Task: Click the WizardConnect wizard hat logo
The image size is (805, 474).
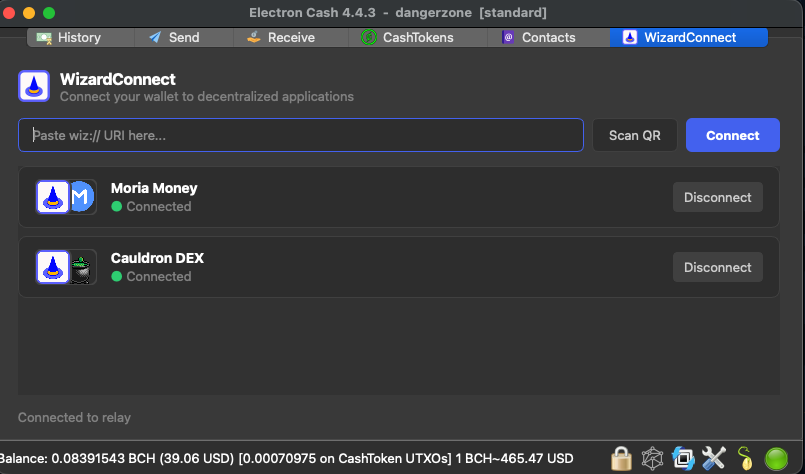Action: coord(34,86)
